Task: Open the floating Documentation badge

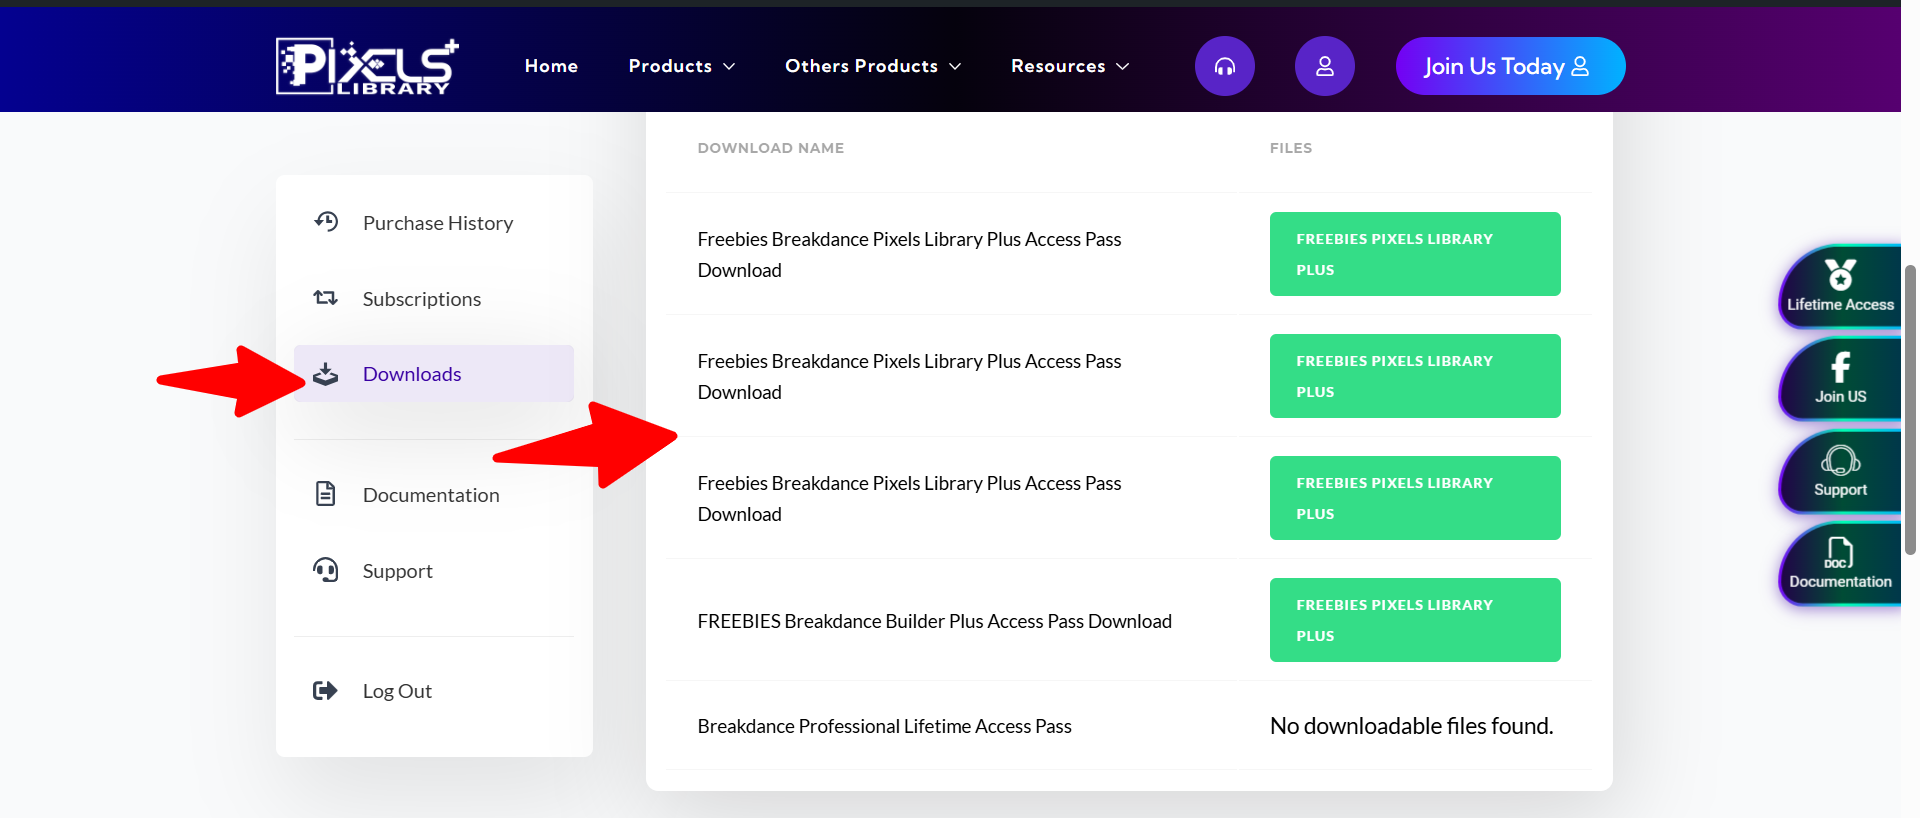Action: coord(1839,564)
